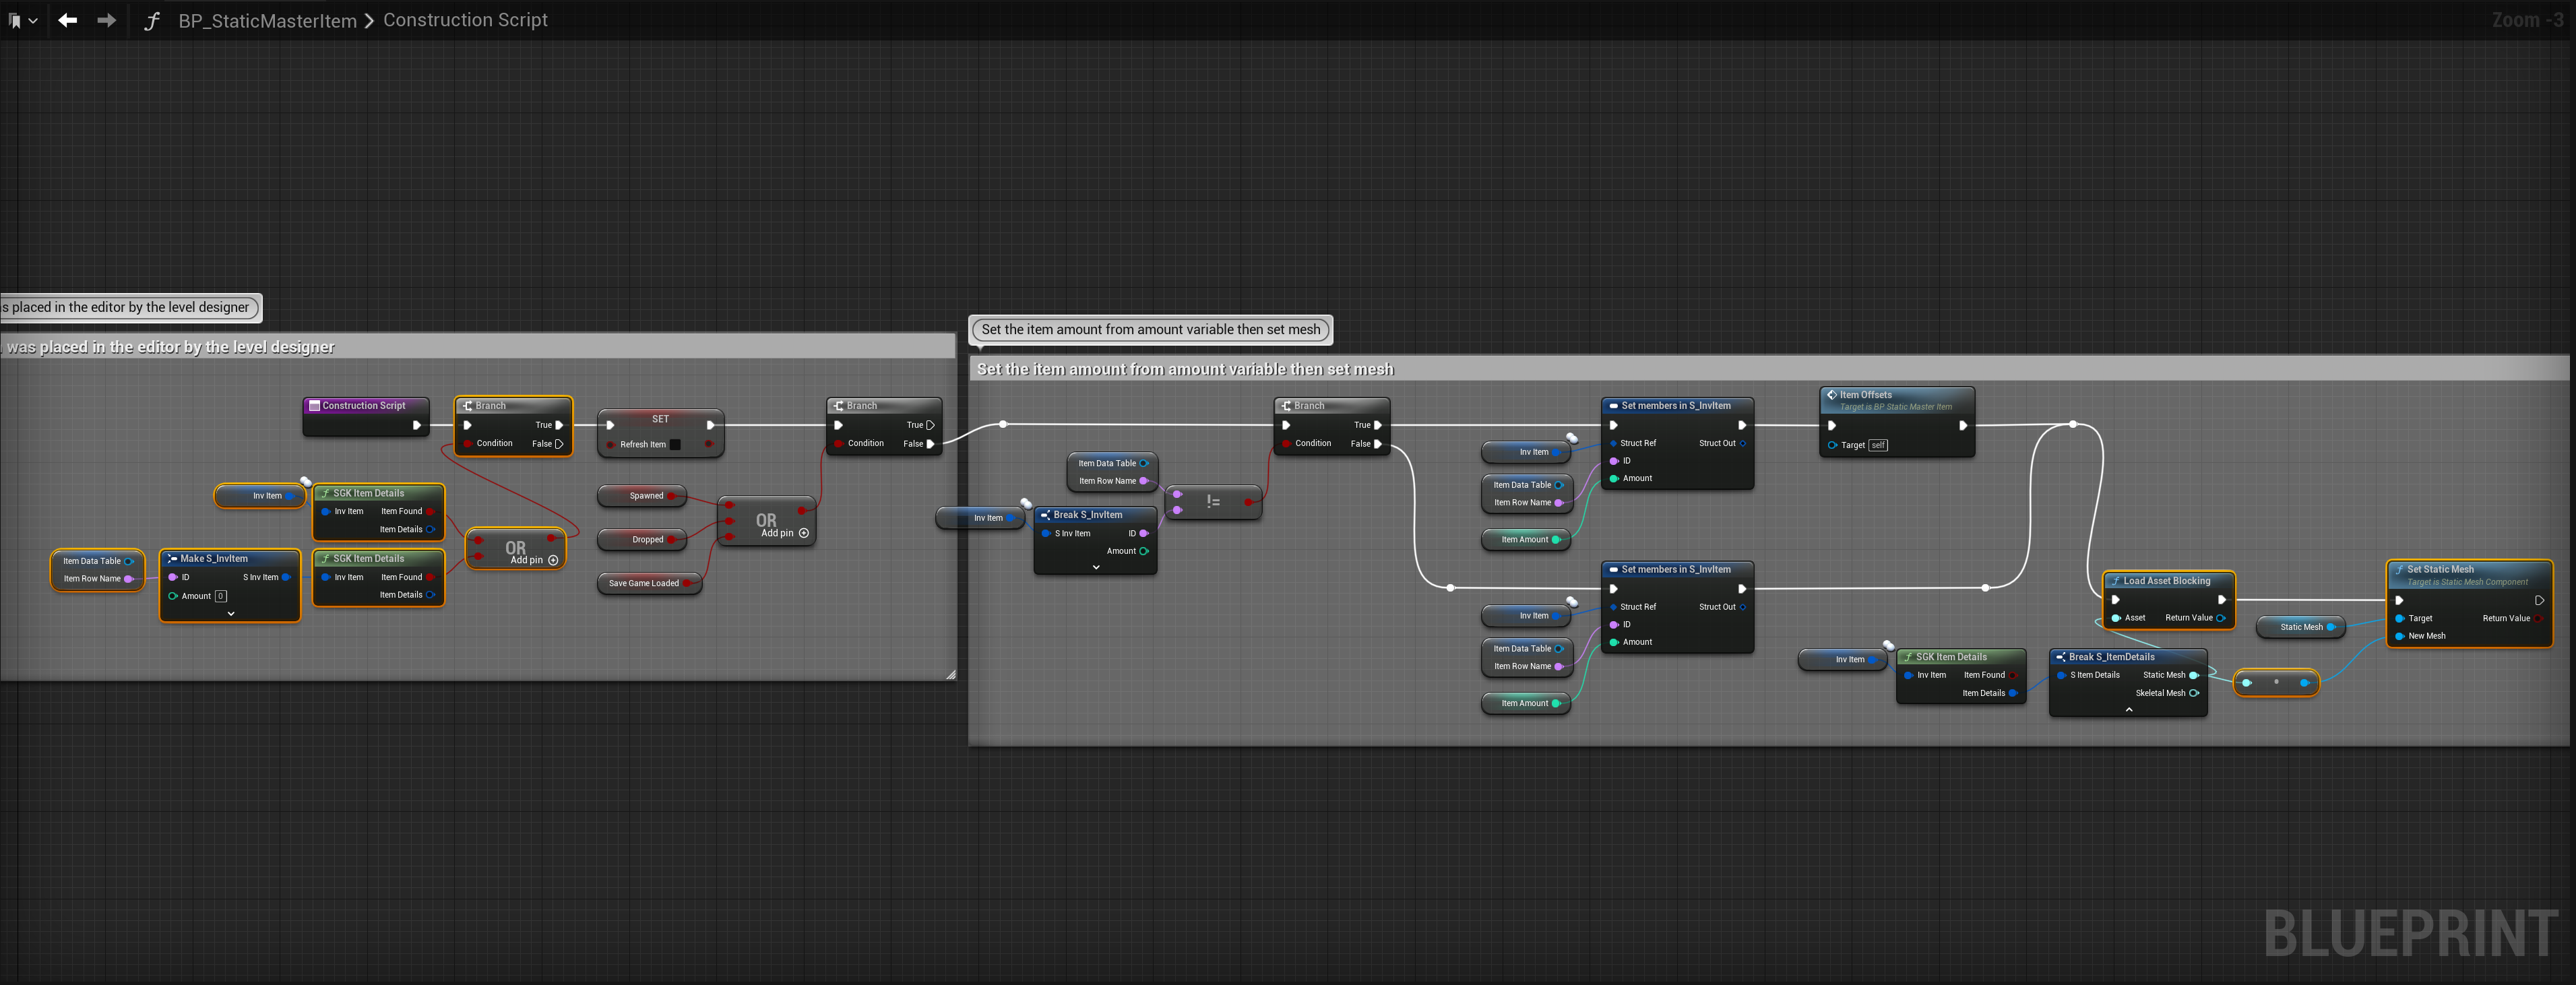
Task: Click the back navigation arrow
Action: coord(67,20)
